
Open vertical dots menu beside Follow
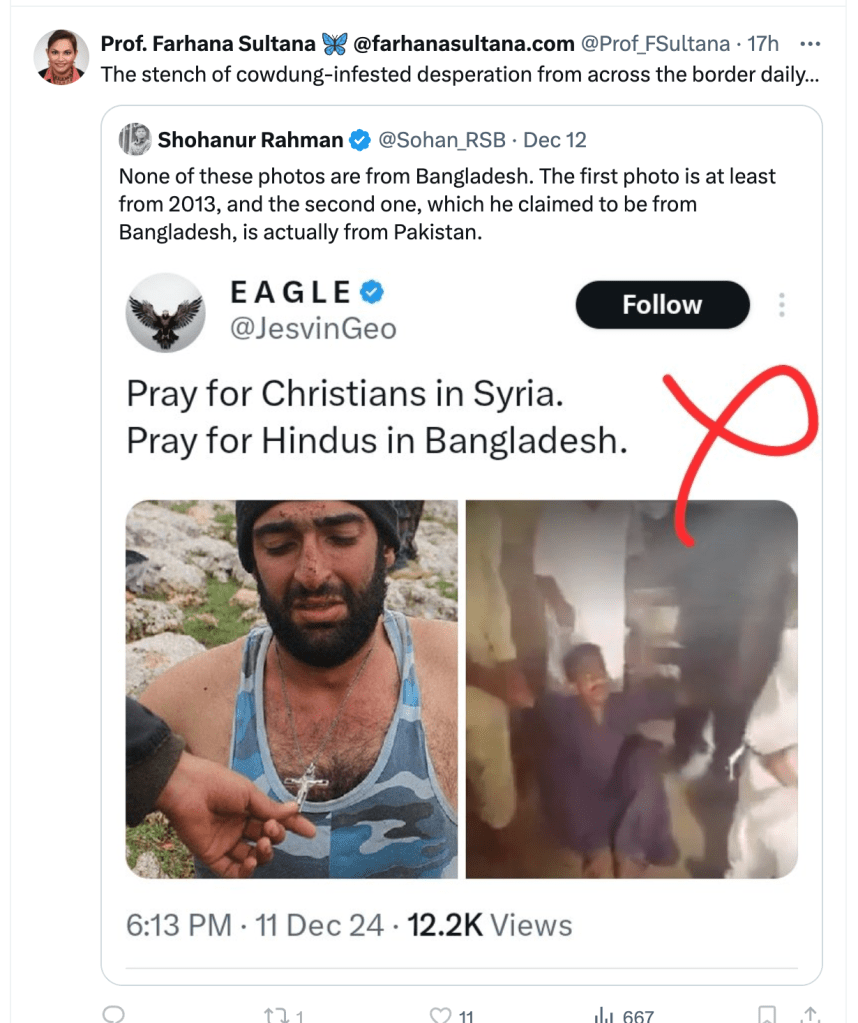point(782,305)
